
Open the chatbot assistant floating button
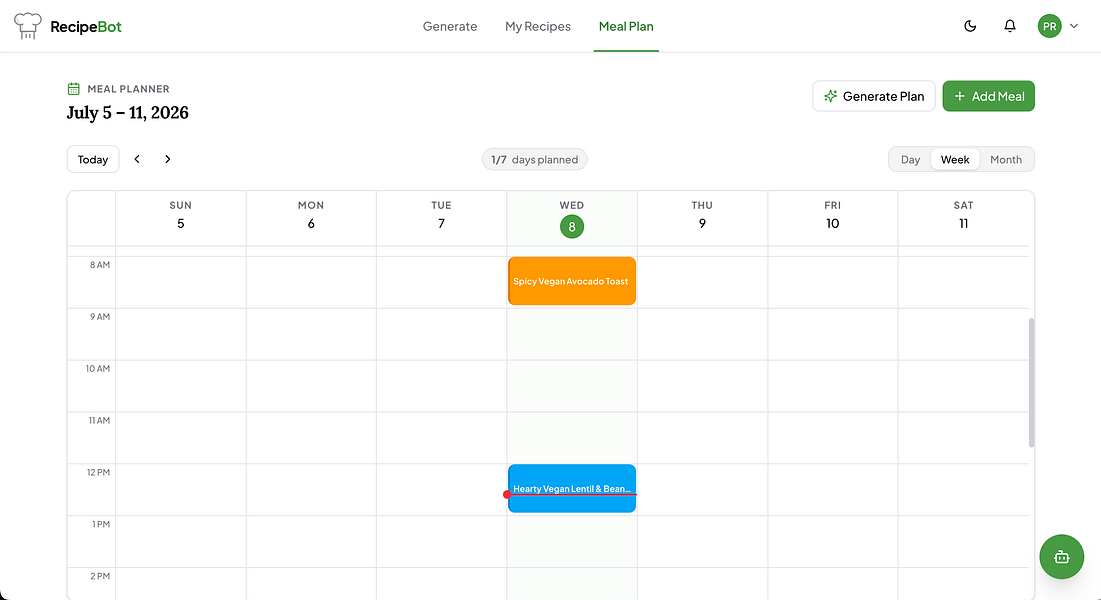pos(1061,556)
